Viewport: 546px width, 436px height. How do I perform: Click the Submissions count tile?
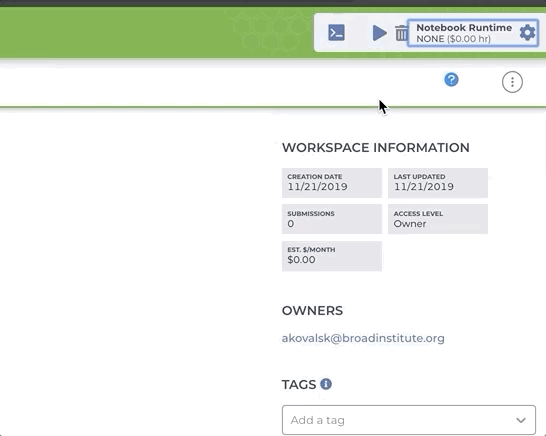(332, 219)
